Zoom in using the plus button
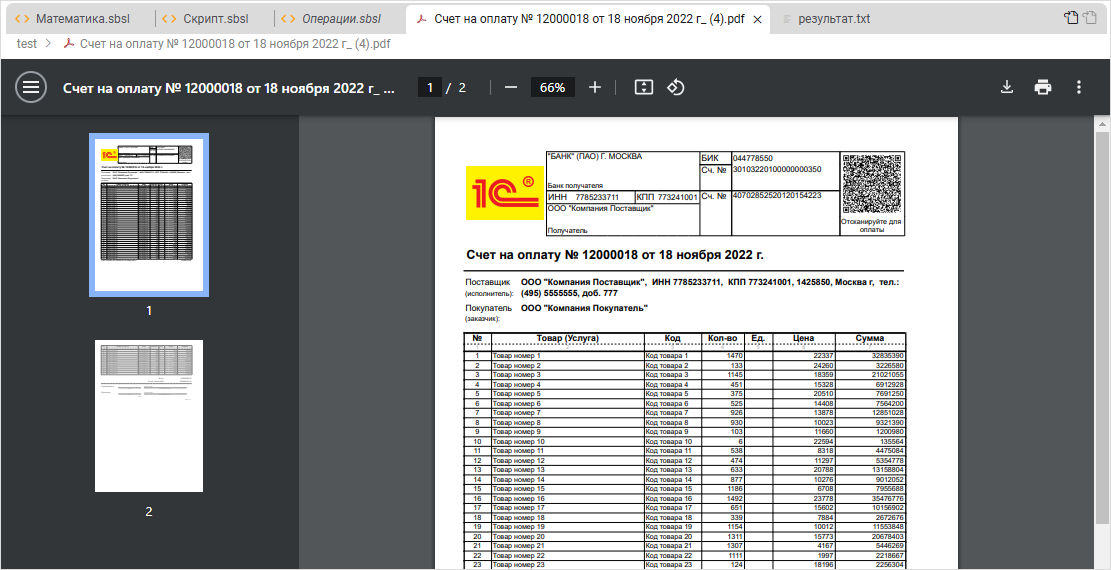The height and width of the screenshot is (570, 1111). (x=595, y=87)
